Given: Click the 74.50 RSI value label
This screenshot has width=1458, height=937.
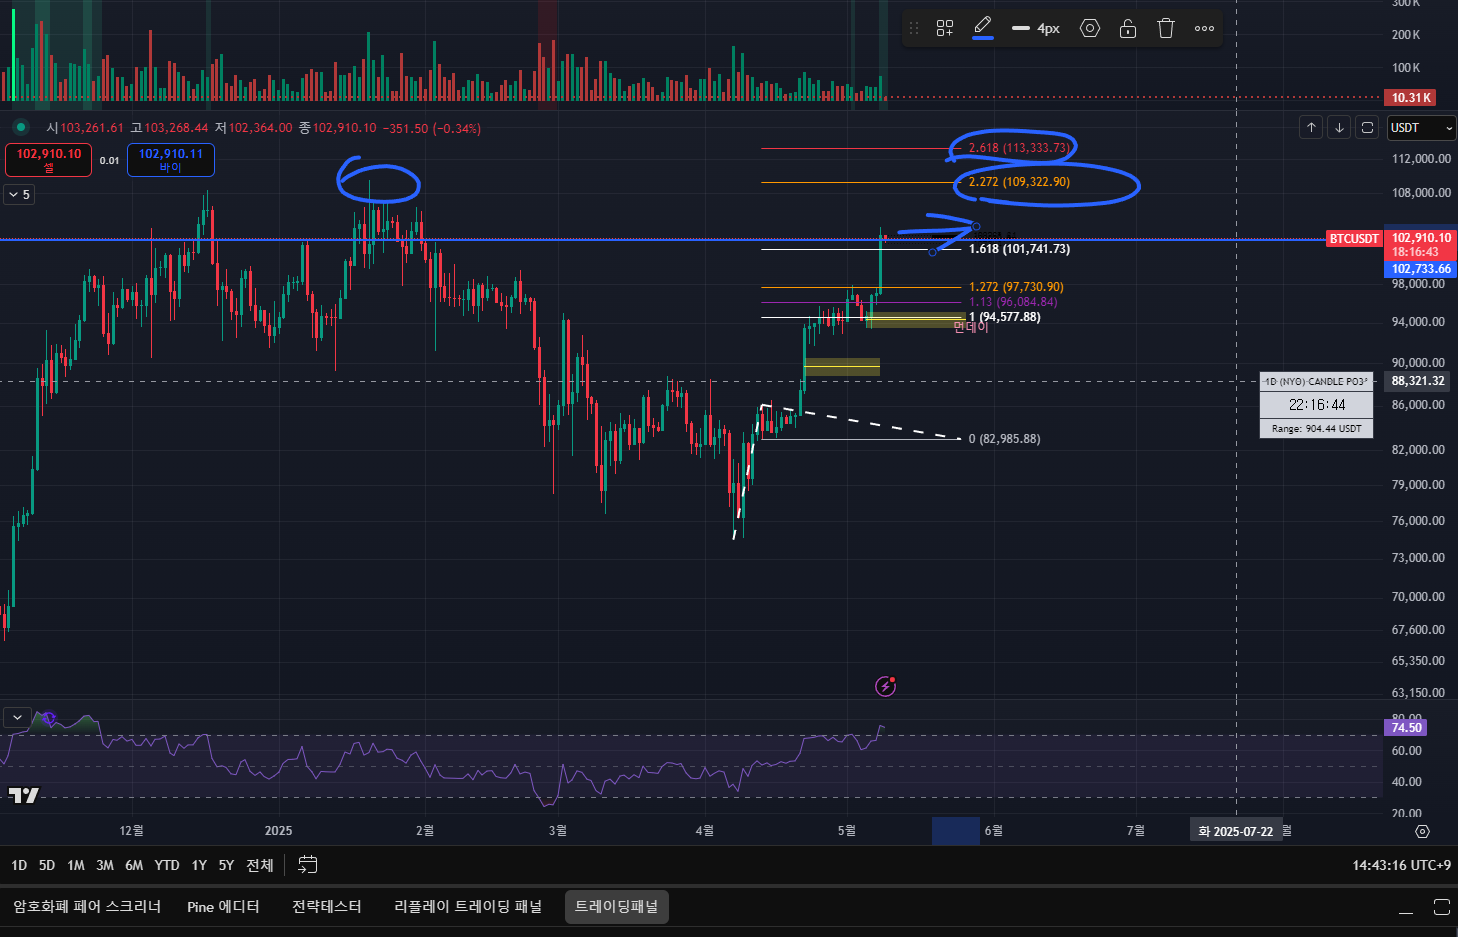Looking at the screenshot, I should [1406, 728].
